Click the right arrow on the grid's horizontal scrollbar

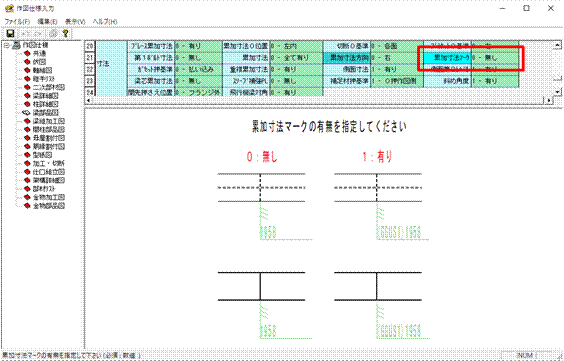[x=549, y=101]
